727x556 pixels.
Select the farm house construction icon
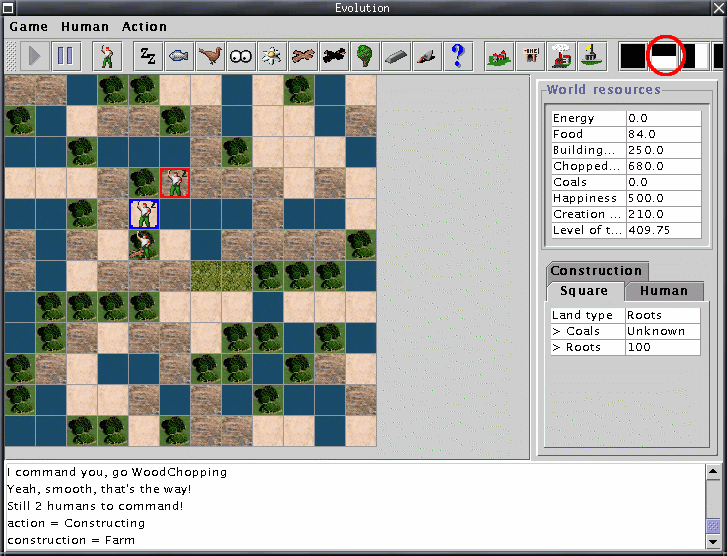[499, 55]
